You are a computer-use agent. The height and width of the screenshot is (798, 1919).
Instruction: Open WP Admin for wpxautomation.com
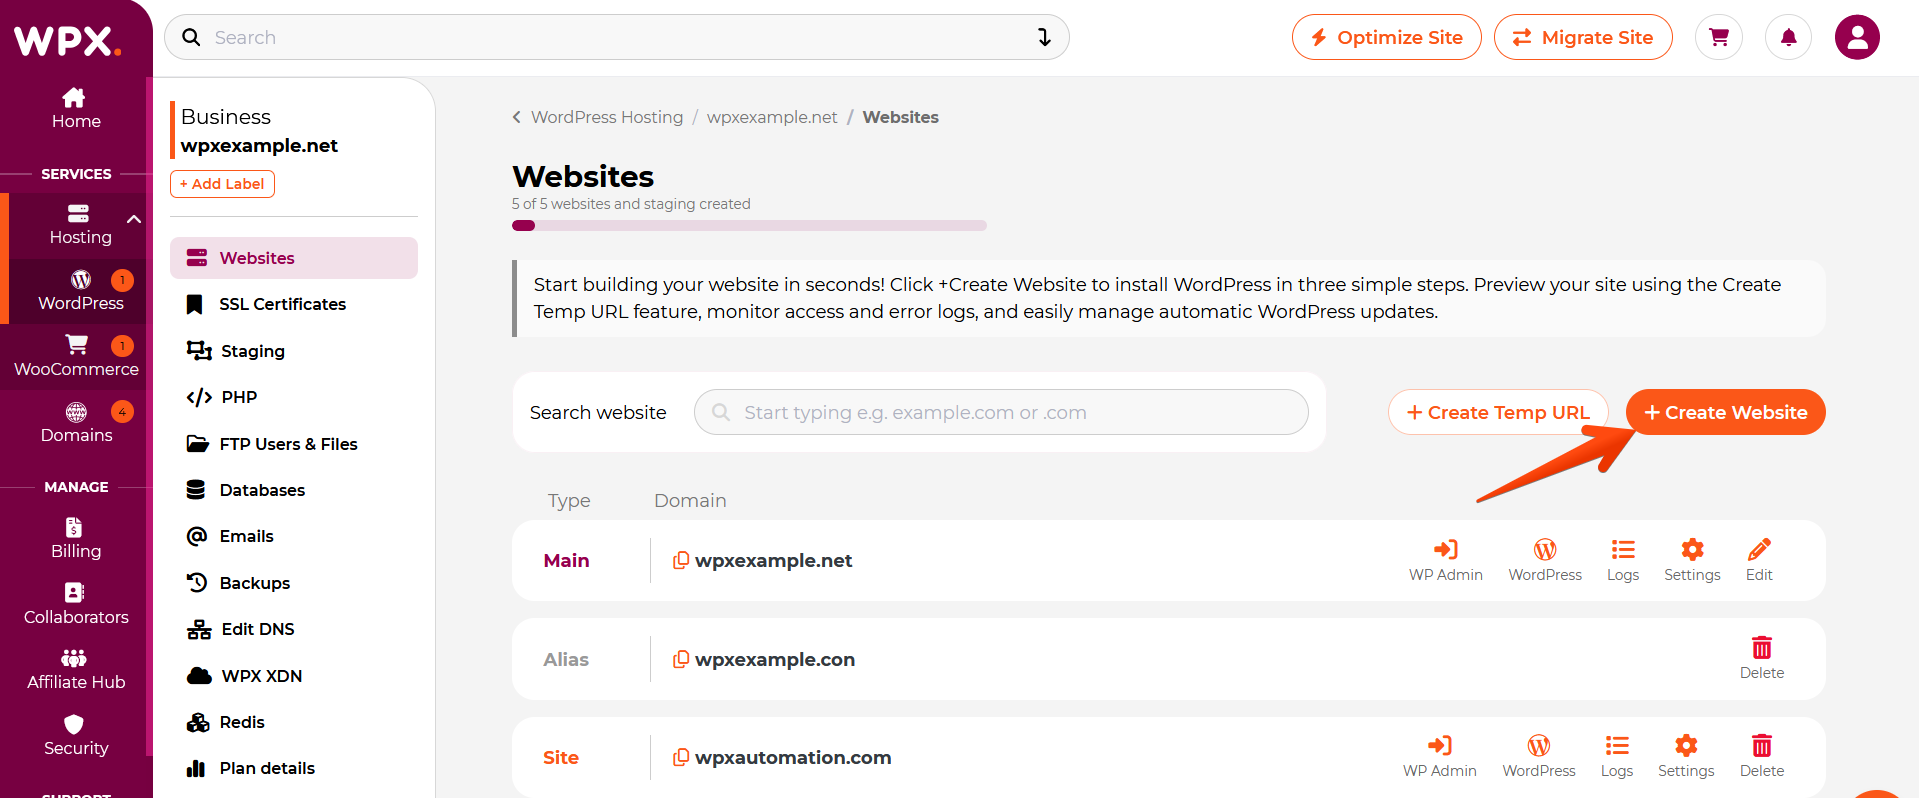(1439, 756)
